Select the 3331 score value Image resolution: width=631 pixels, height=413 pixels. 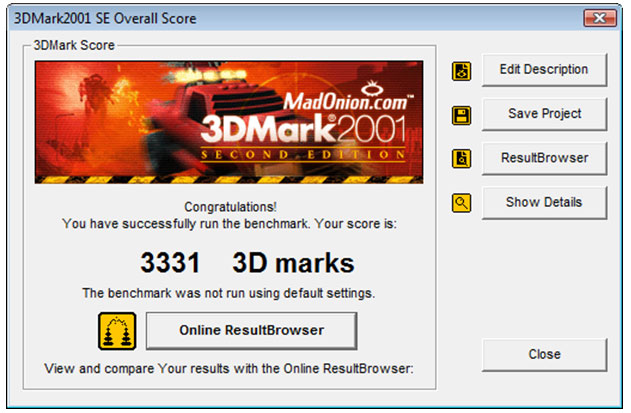click(170, 263)
